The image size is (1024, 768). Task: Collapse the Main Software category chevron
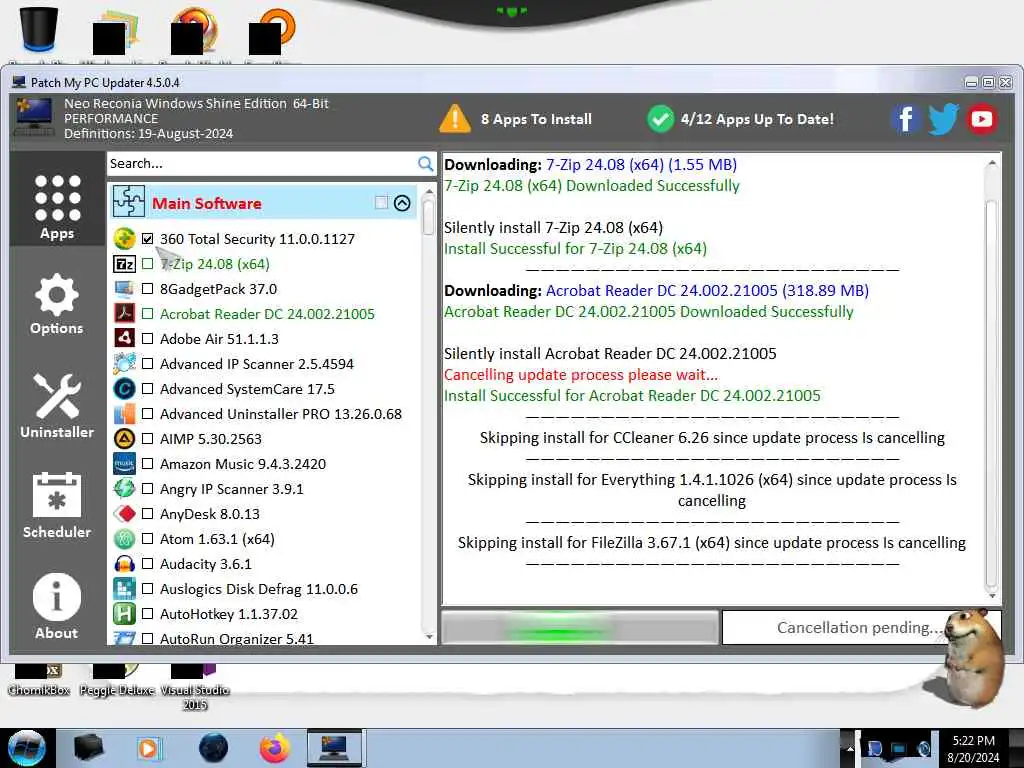(402, 203)
